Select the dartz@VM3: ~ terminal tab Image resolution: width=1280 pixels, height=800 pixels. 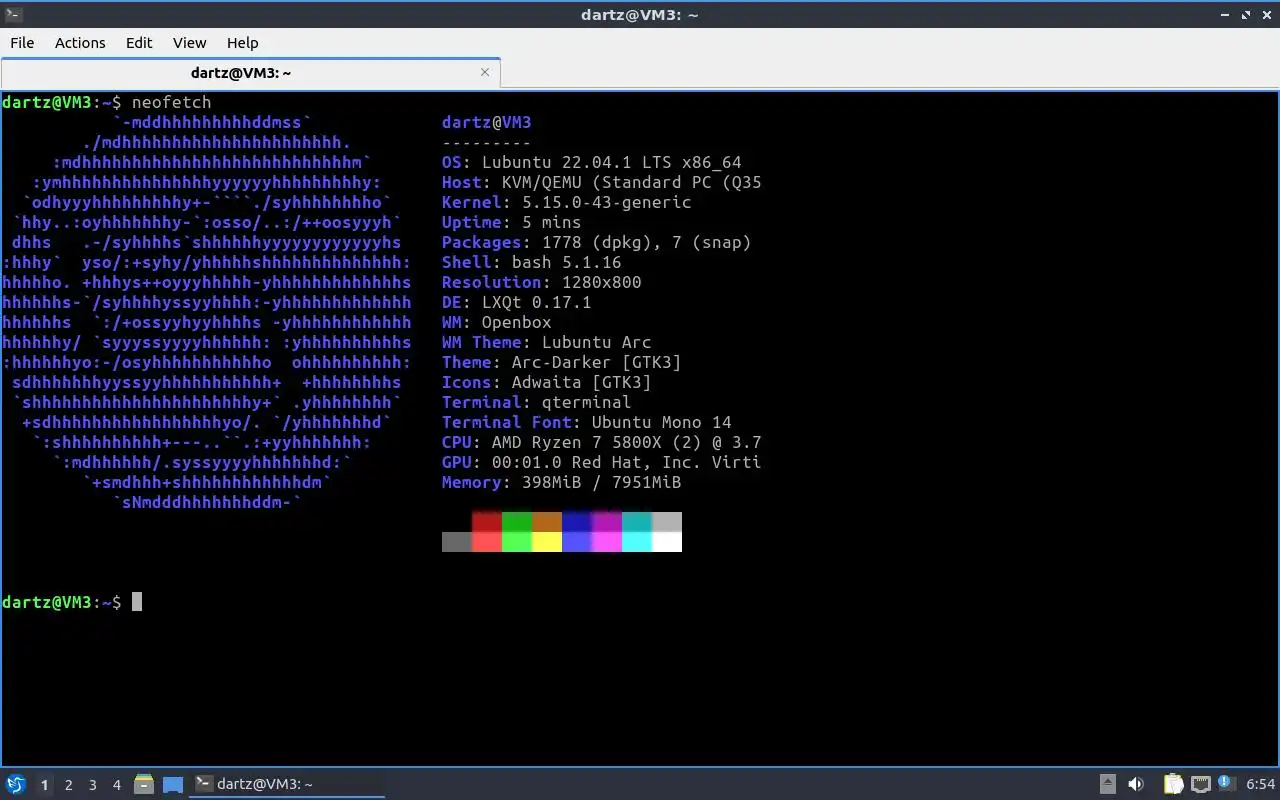pyautogui.click(x=250, y=73)
